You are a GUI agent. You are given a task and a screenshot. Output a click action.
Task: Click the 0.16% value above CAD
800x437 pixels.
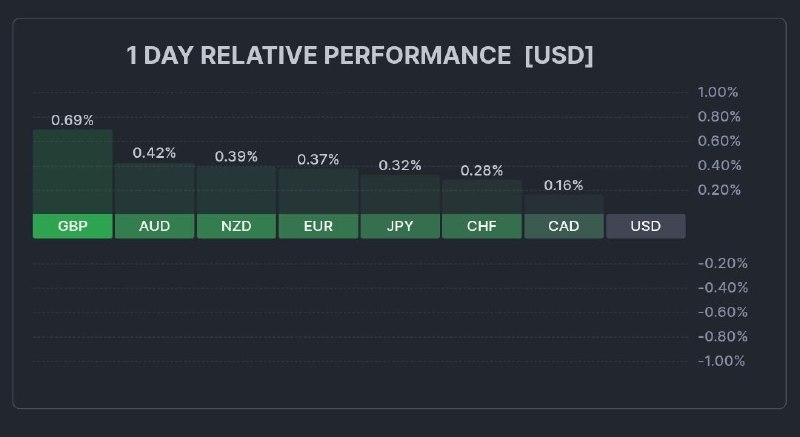564,185
